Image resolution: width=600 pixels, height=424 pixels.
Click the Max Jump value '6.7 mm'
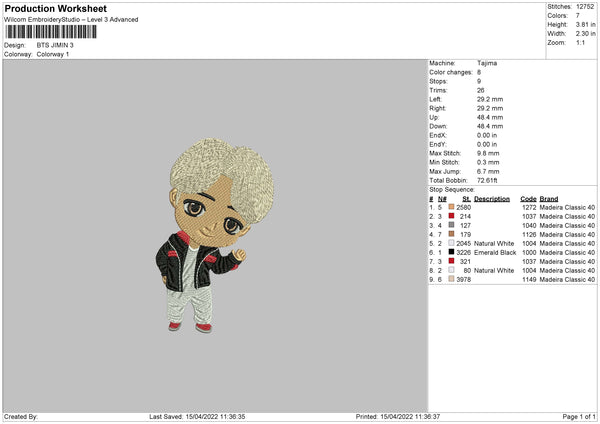(x=488, y=171)
